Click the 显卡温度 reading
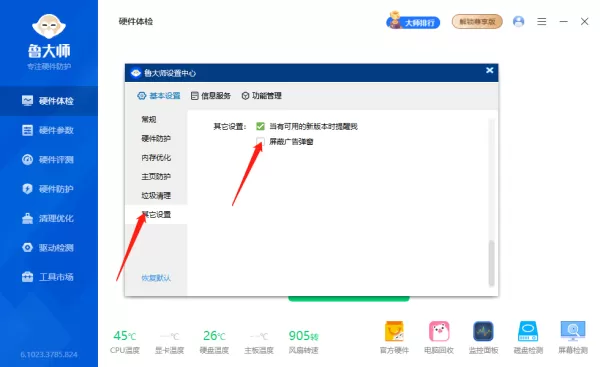Screen dimensions: 600x367 170,342
